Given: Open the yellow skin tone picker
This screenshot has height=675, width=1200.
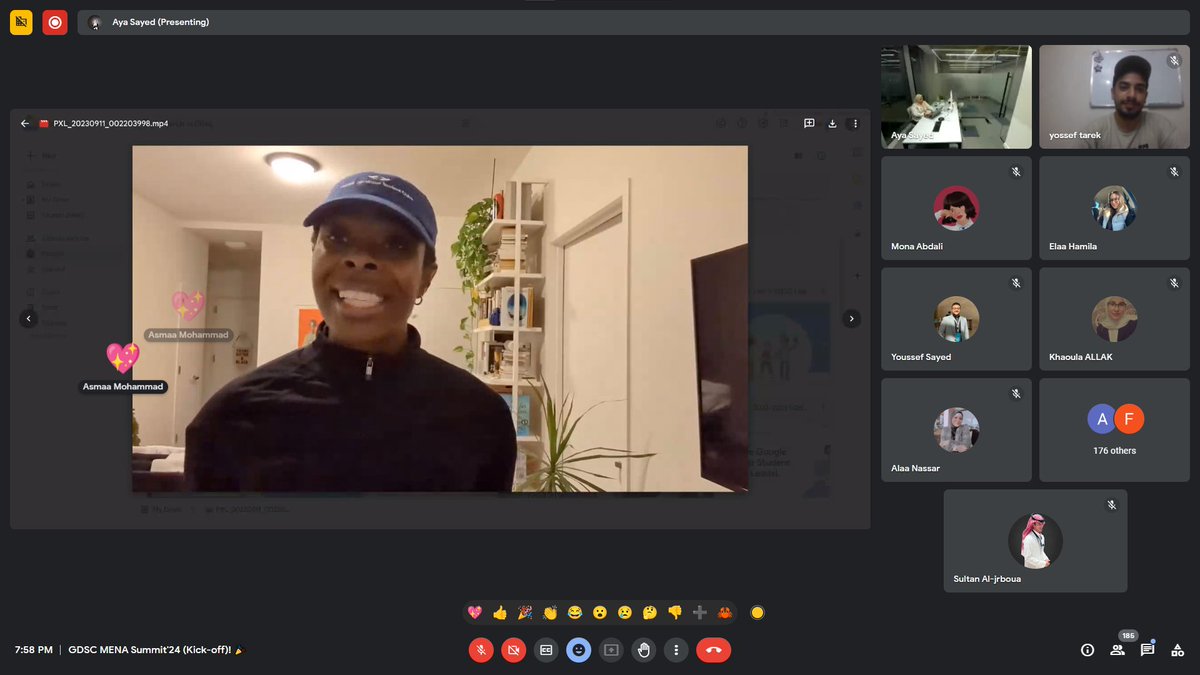Looking at the screenshot, I should (757, 613).
